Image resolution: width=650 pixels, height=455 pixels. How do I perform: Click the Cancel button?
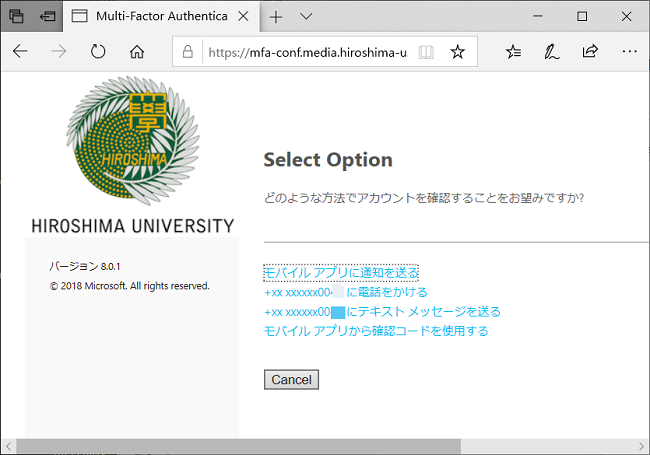point(291,380)
